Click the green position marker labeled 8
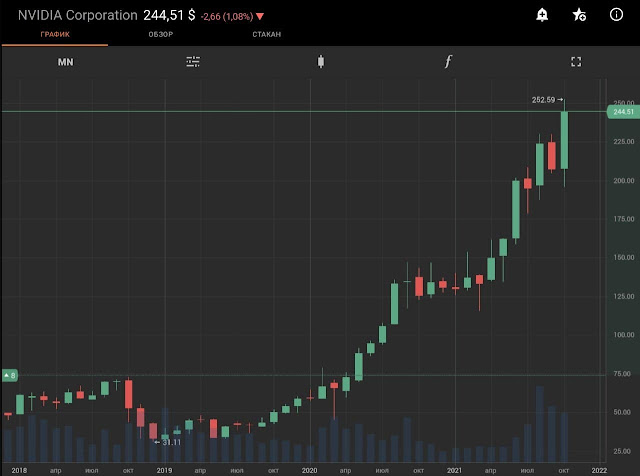Viewport: 640px width, 476px height. [10, 375]
